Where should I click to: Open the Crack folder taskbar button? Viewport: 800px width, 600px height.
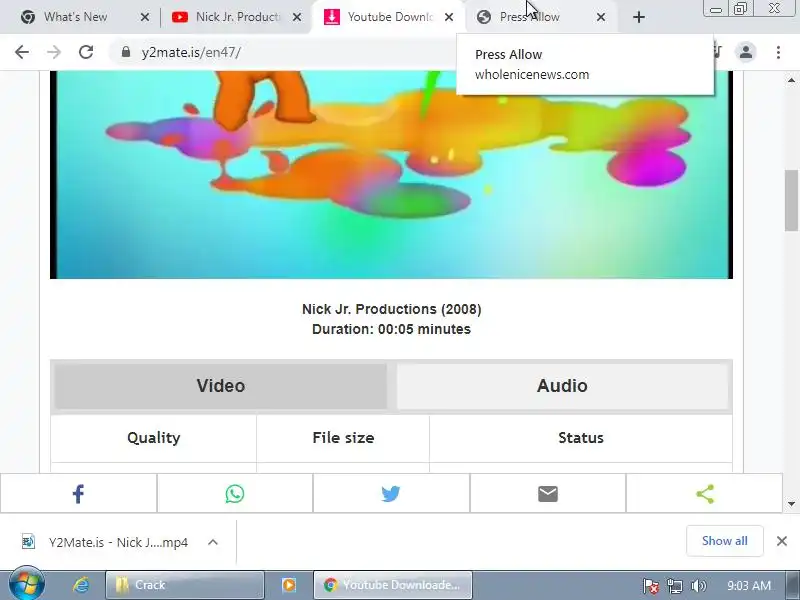click(185, 585)
